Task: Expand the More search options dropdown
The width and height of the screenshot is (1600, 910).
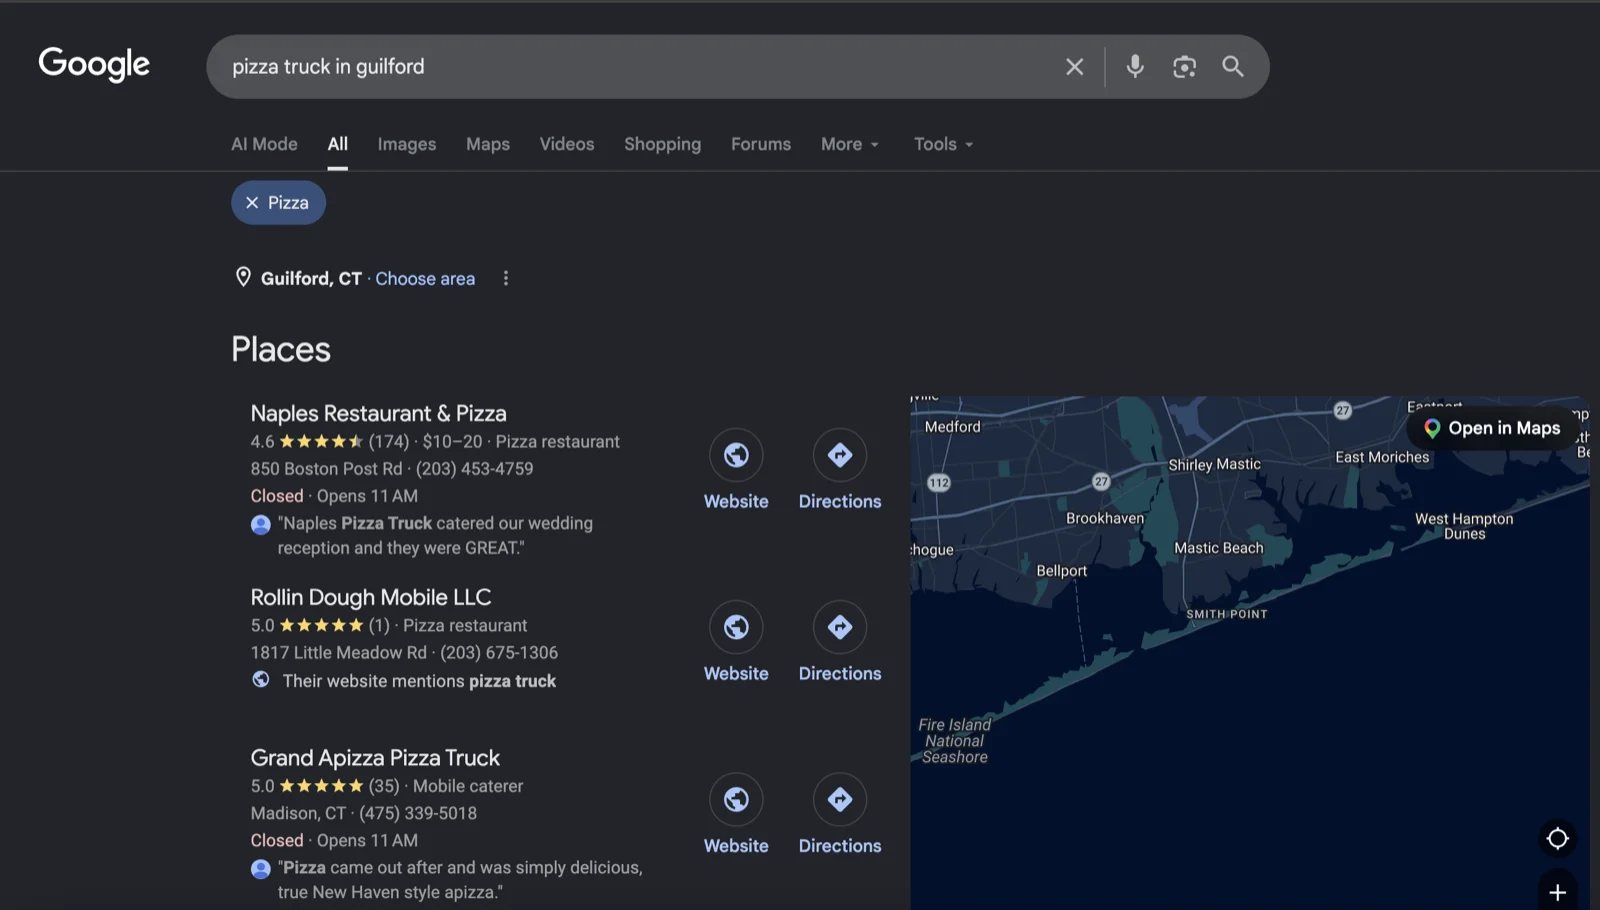Action: click(x=850, y=144)
